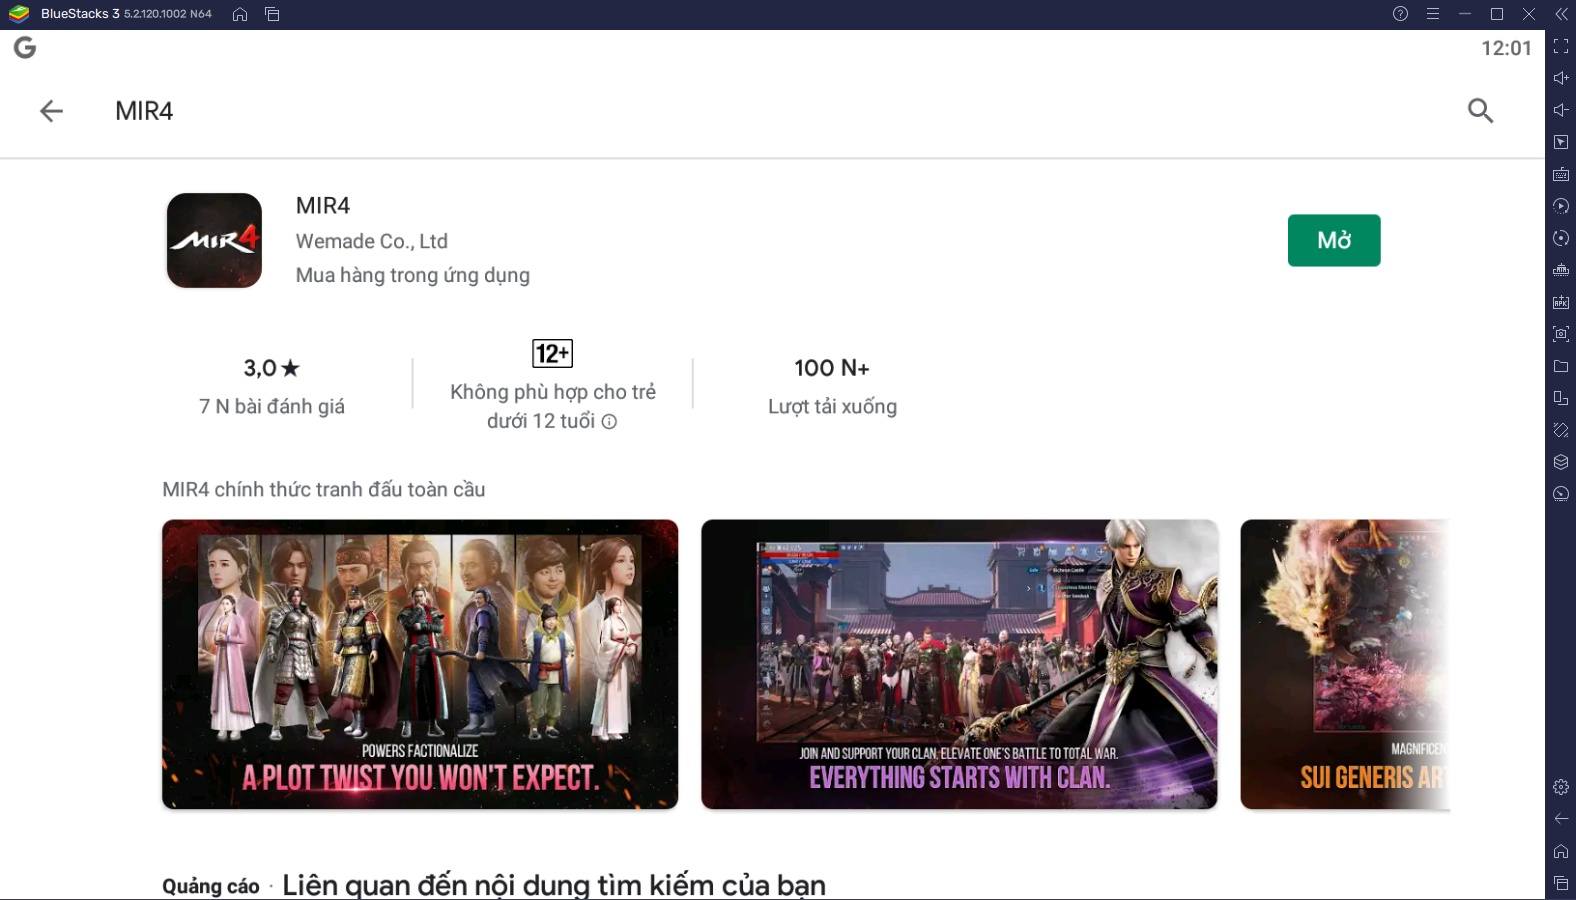This screenshot has height=900, width=1576.
Task: Click 'Mua hàng trong ứng dụng' text
Action: tap(413, 275)
